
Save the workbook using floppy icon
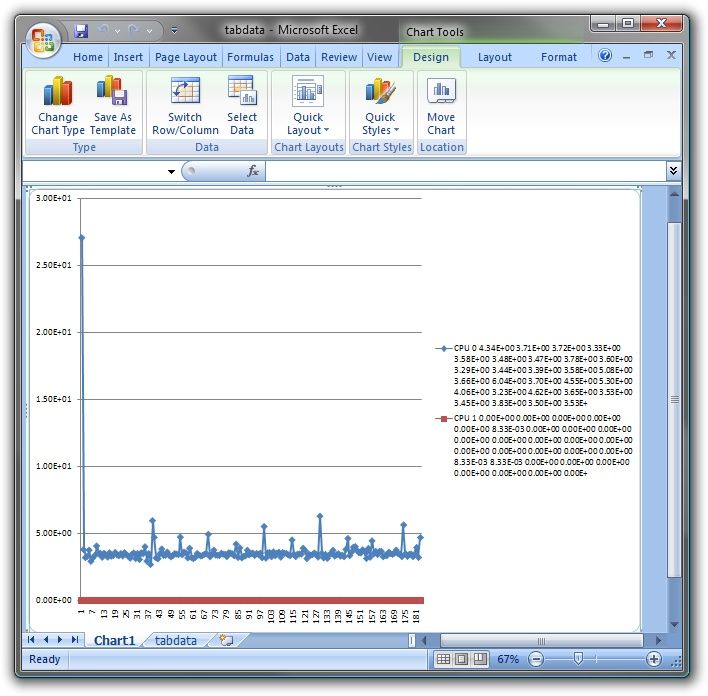click(81, 31)
